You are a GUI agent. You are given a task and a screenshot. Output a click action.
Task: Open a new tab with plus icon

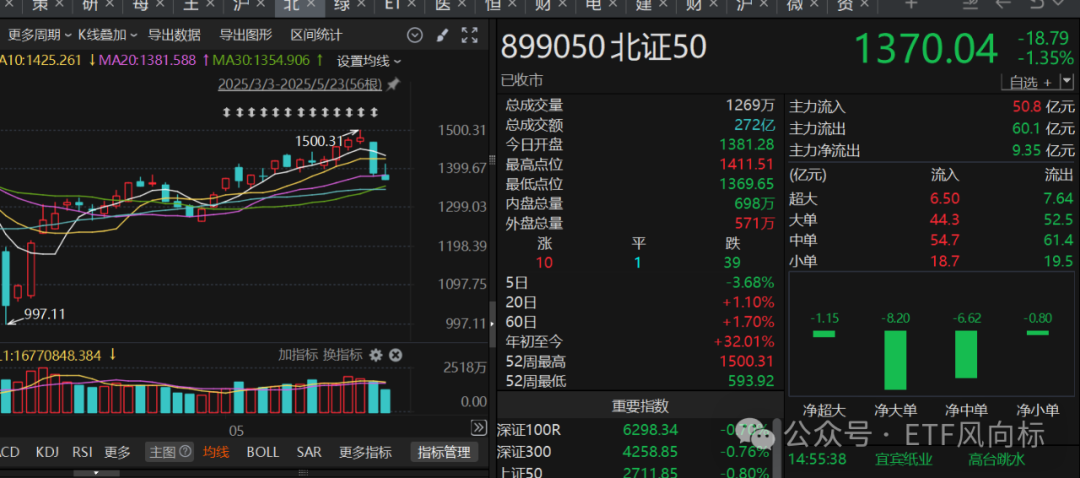[x=911, y=5]
